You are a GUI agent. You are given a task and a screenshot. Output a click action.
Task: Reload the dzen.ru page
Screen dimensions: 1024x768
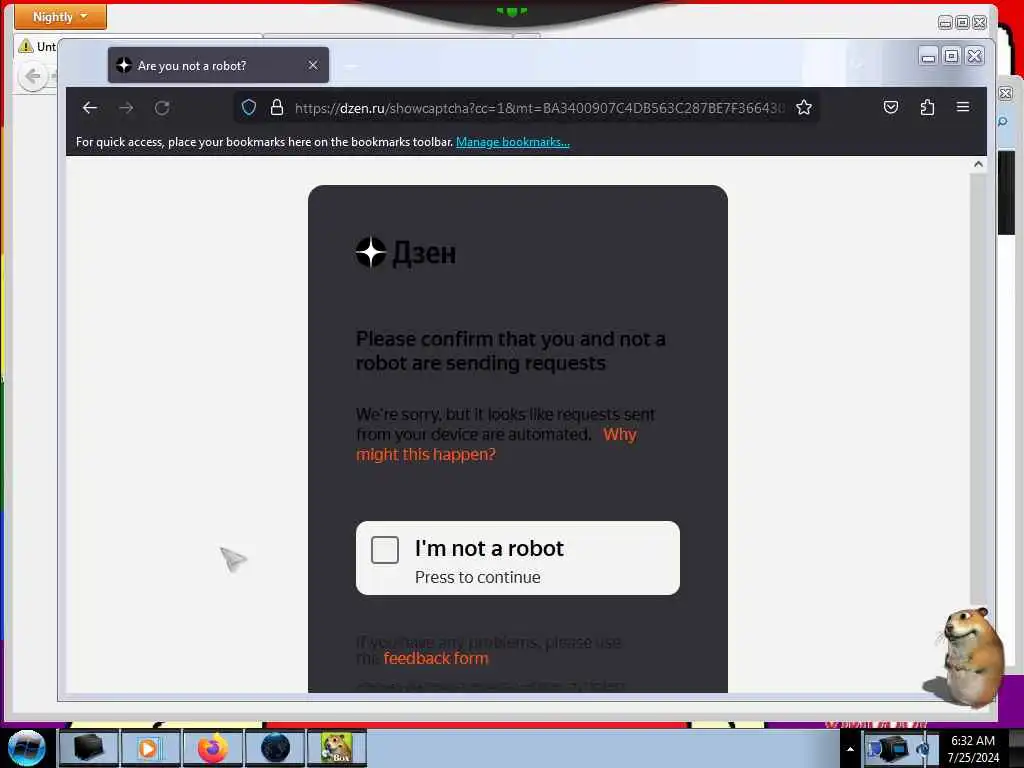point(162,108)
